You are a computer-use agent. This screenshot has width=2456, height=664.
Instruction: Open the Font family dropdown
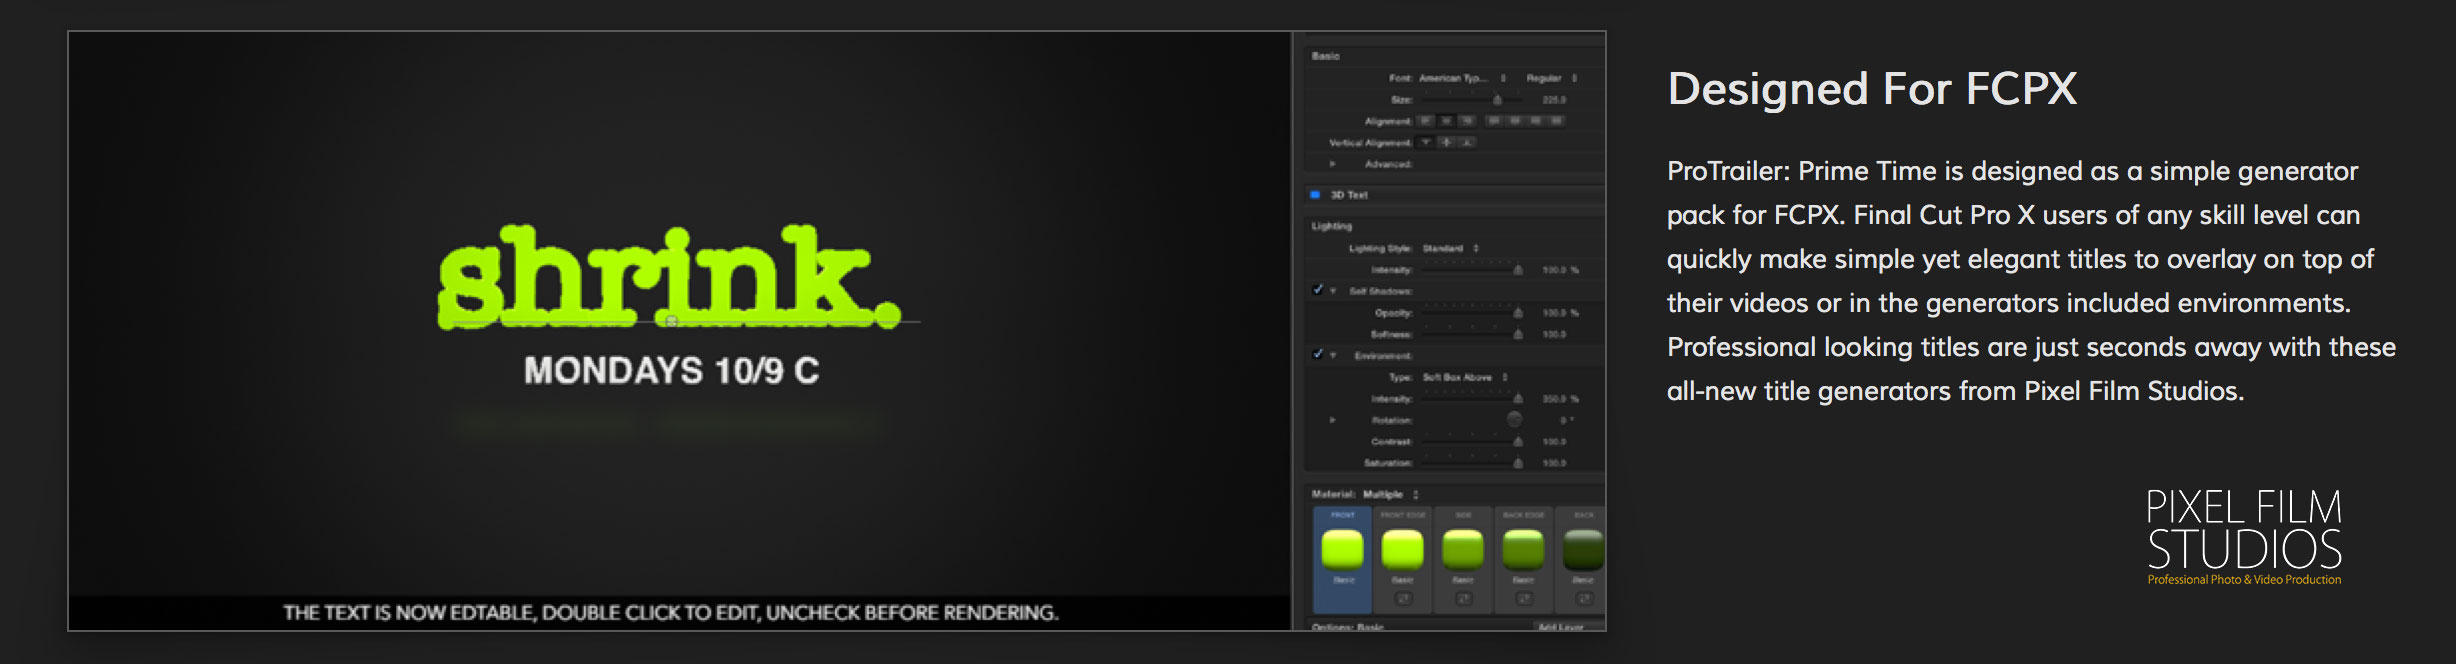pos(1463,78)
